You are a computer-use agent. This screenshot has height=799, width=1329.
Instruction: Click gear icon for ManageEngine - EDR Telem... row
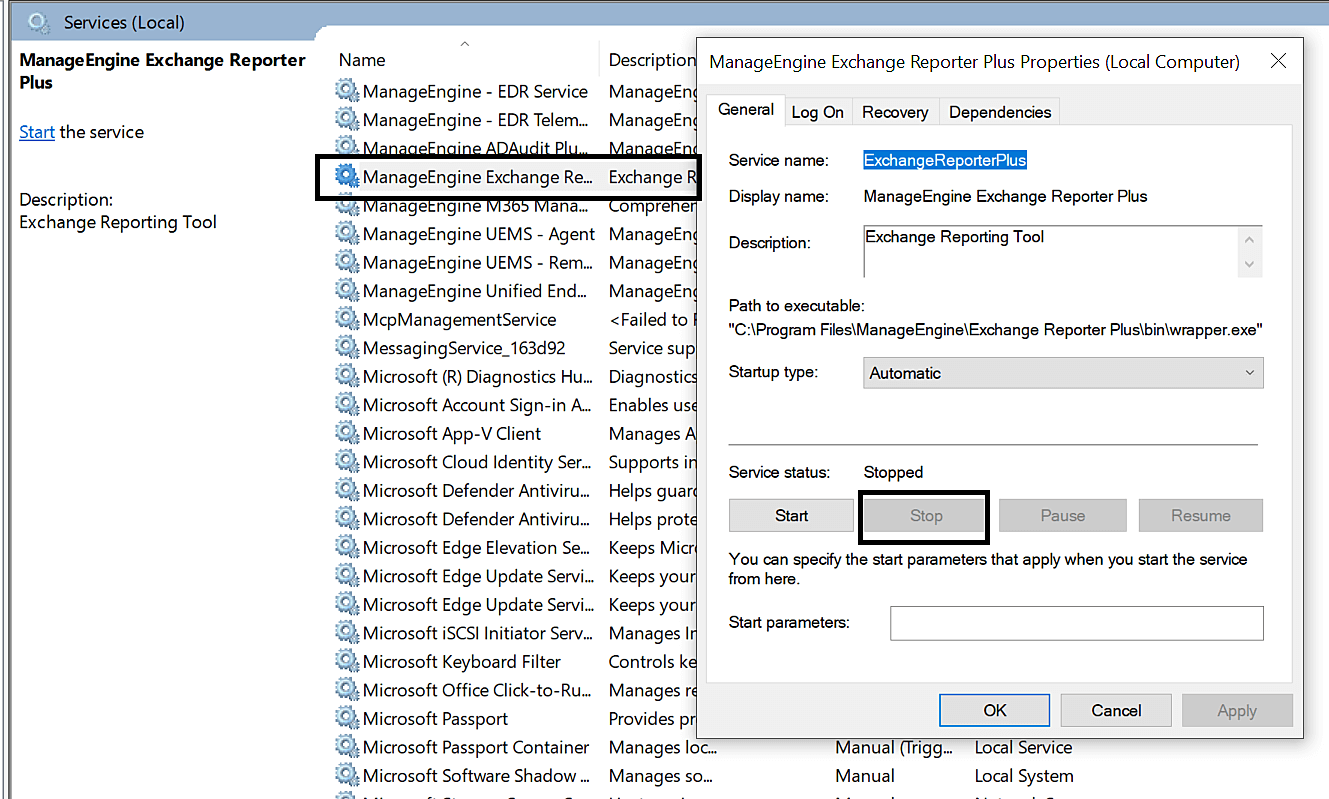(x=347, y=120)
